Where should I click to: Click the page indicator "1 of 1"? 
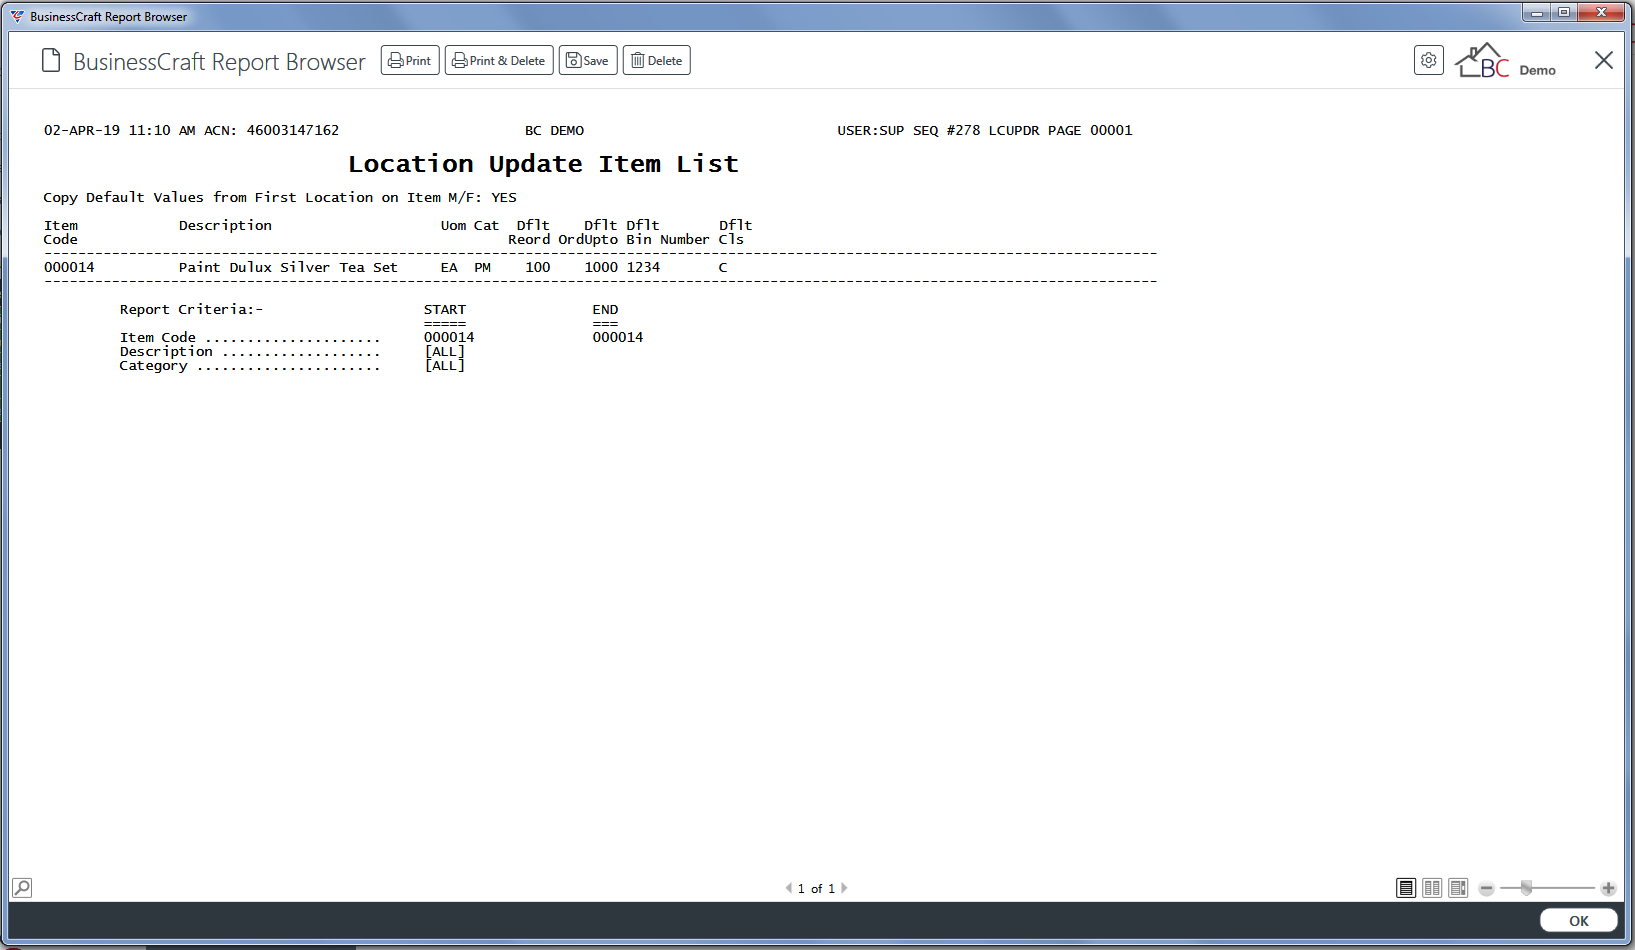(816, 888)
